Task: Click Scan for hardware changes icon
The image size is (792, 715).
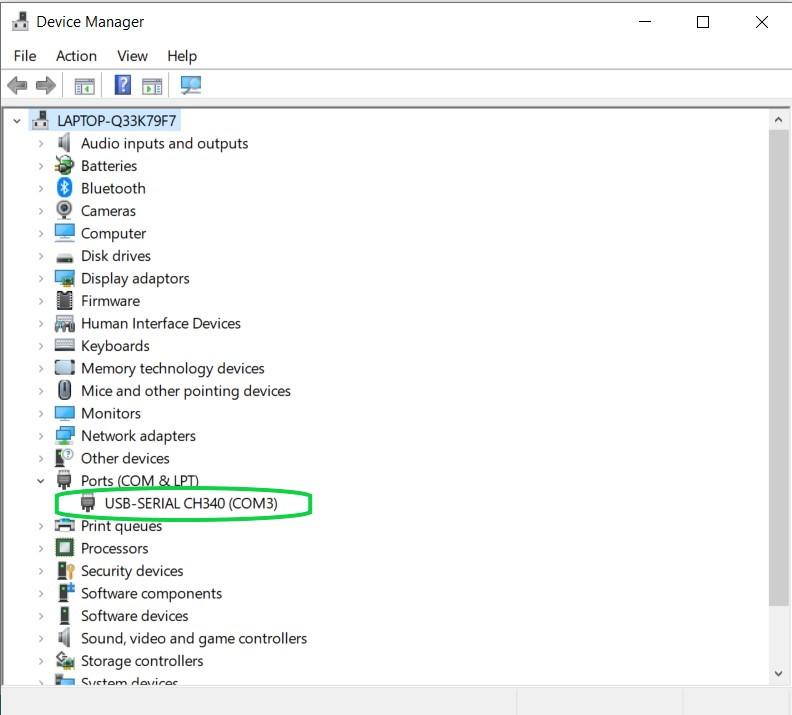Action: click(x=190, y=86)
